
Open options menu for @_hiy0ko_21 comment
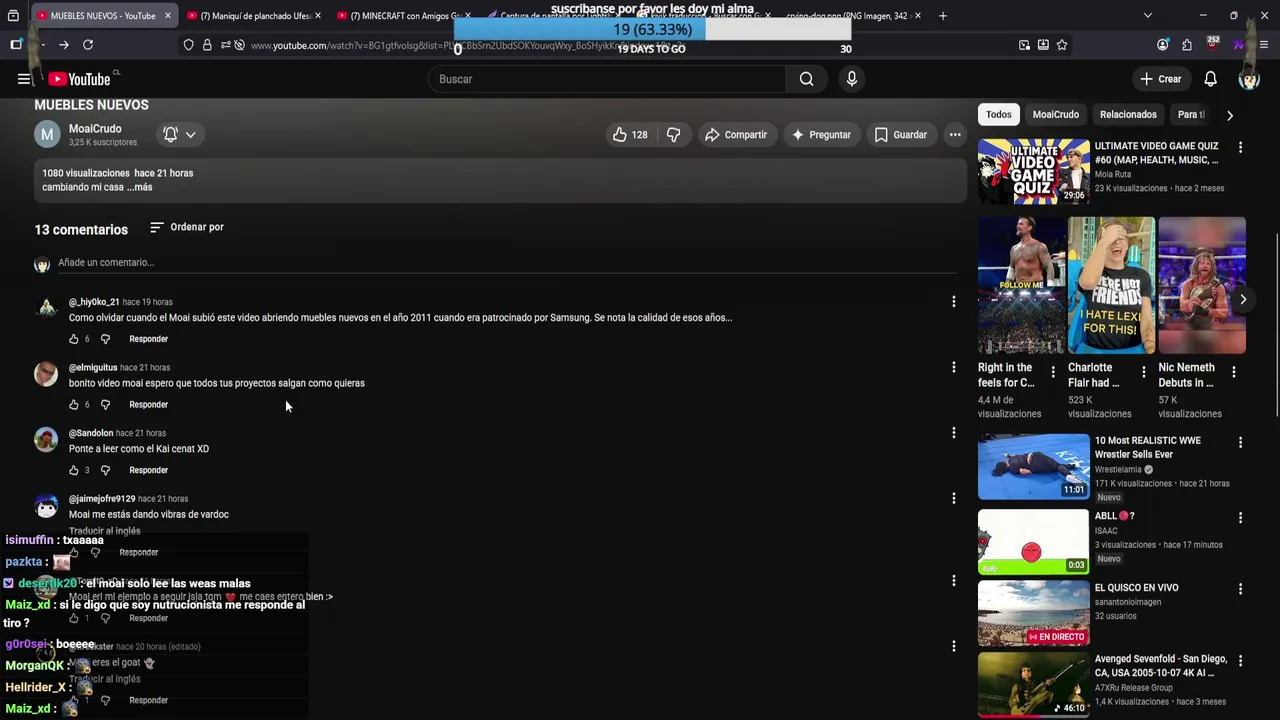954,301
